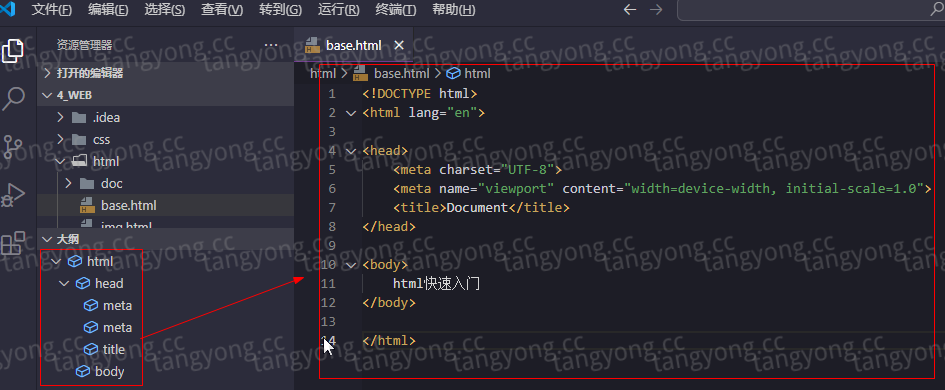
Task: Fold the html tag at line 2
Action: (x=351, y=113)
